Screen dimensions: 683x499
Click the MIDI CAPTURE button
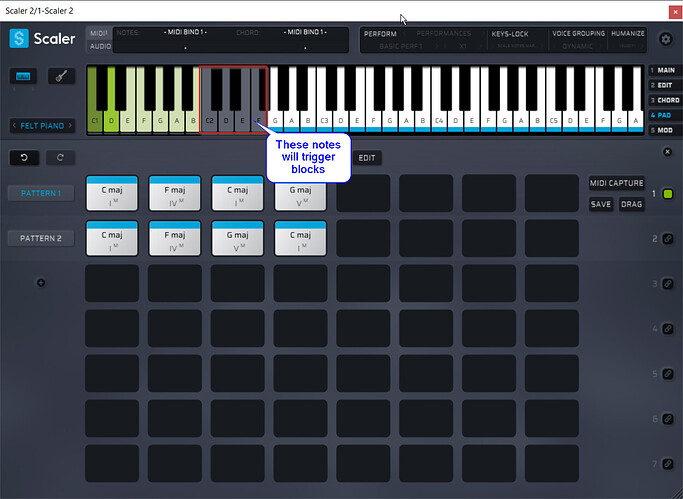(x=616, y=183)
